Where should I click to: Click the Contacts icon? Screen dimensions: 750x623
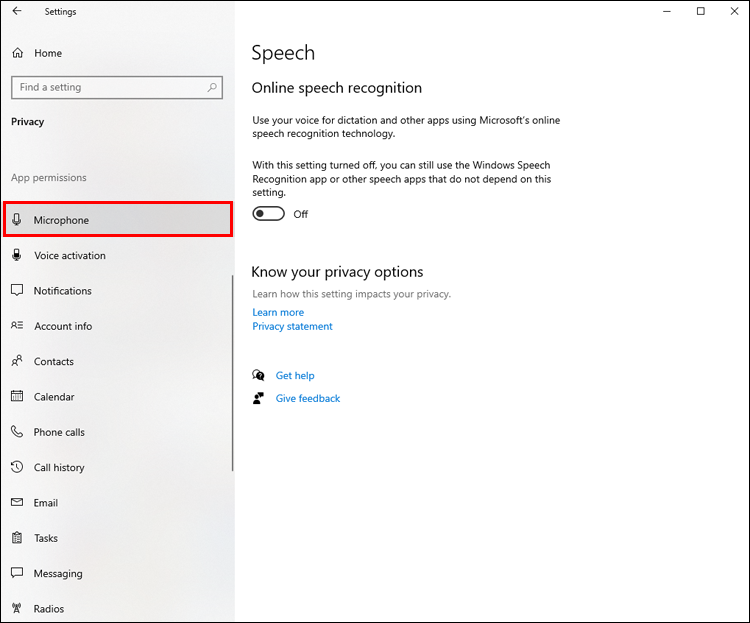pyautogui.click(x=17, y=361)
